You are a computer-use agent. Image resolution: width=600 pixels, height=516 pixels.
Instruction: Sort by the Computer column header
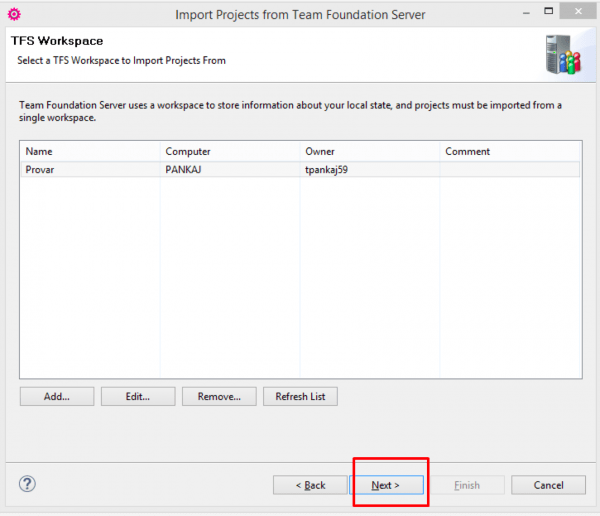pyautogui.click(x=230, y=151)
